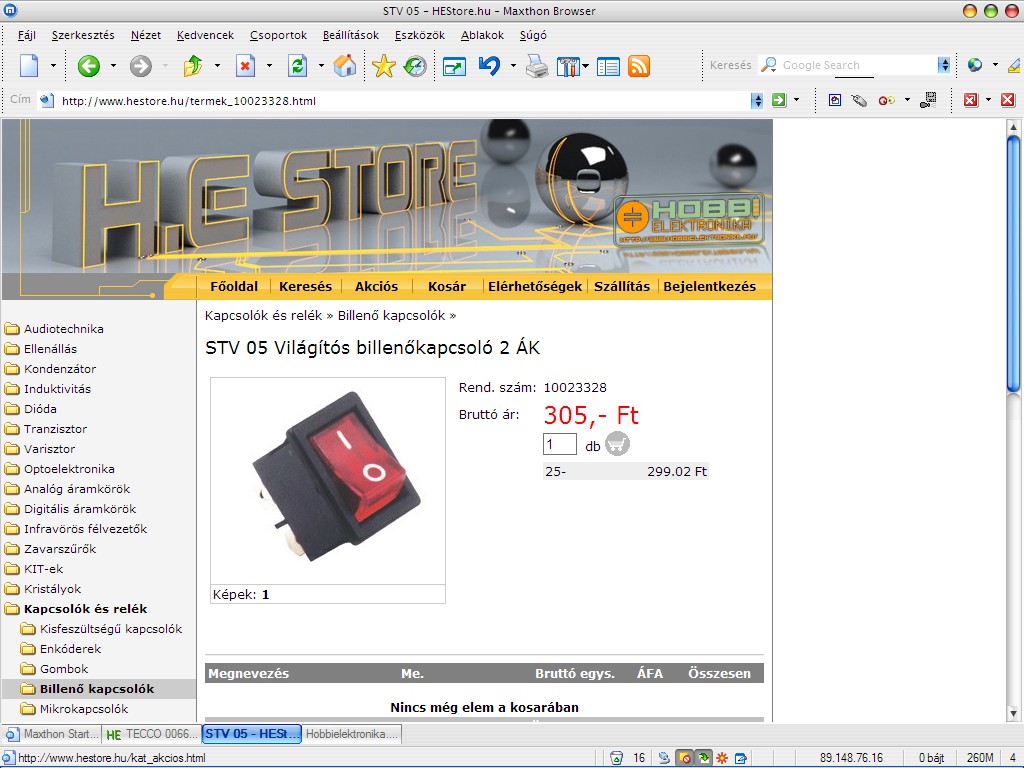Open the Szerkesztés menu
The width and height of the screenshot is (1024, 768).
click(x=83, y=35)
